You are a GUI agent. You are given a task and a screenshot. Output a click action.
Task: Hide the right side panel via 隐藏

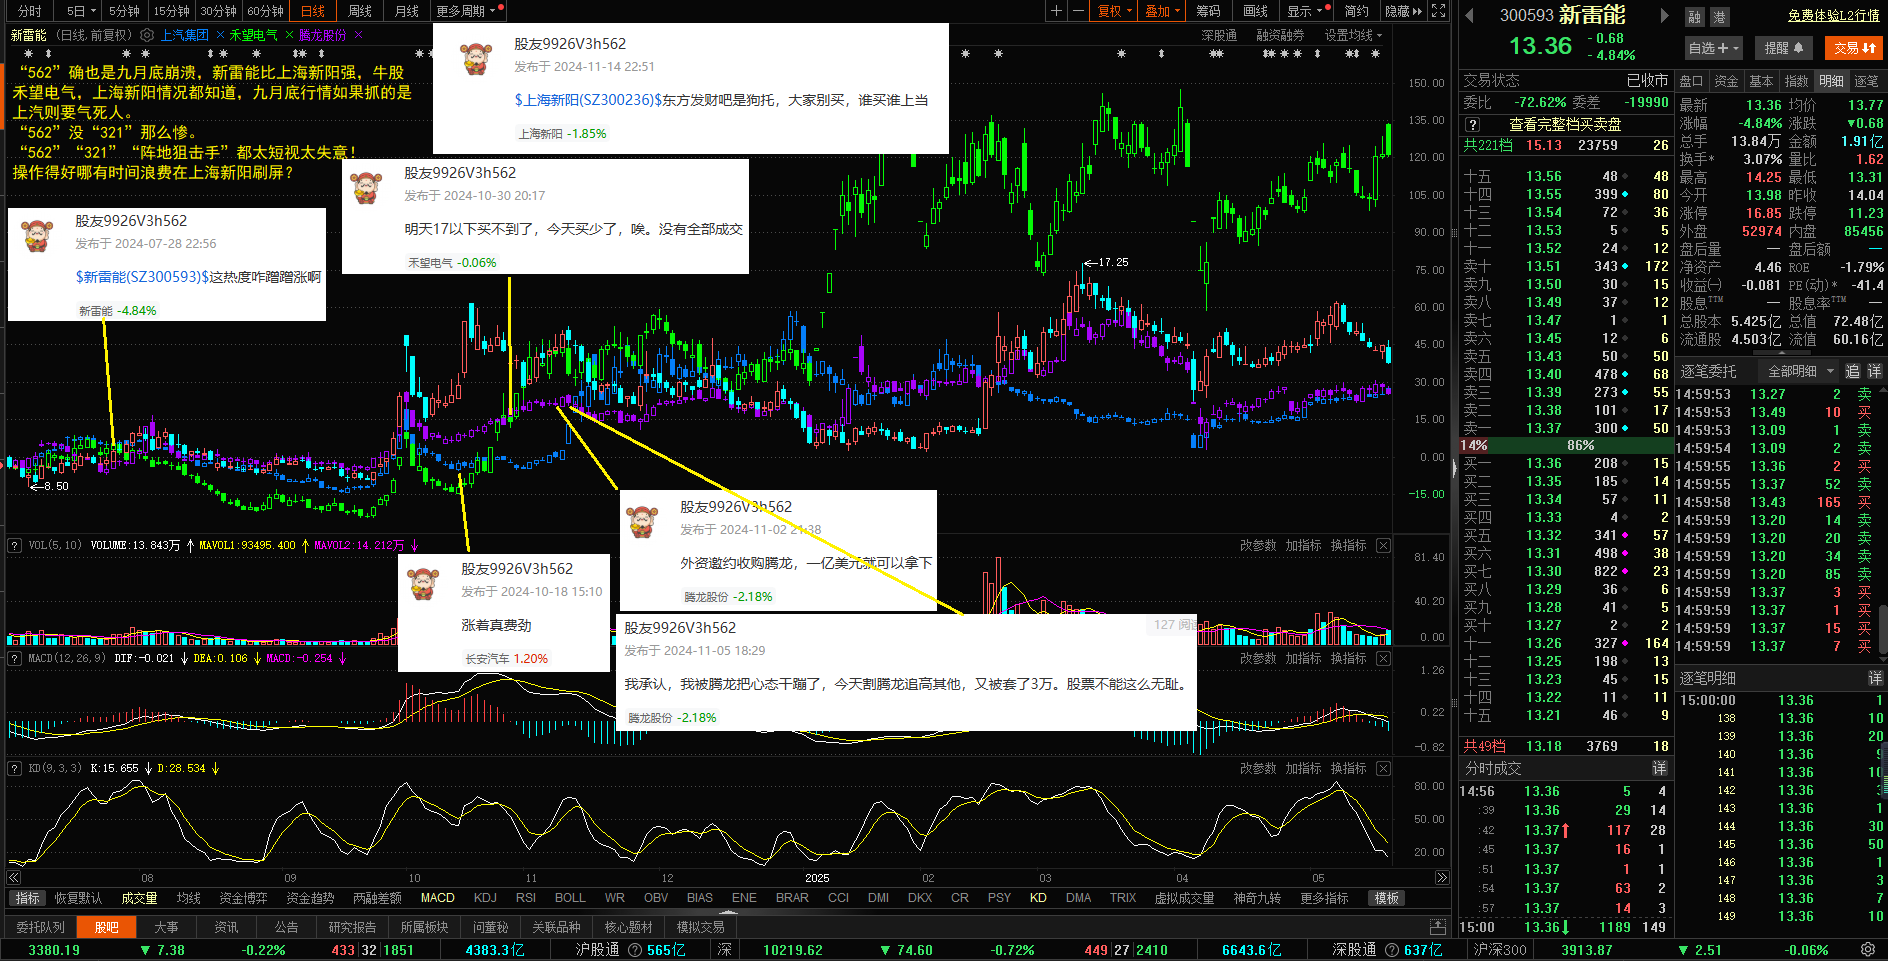point(1404,11)
